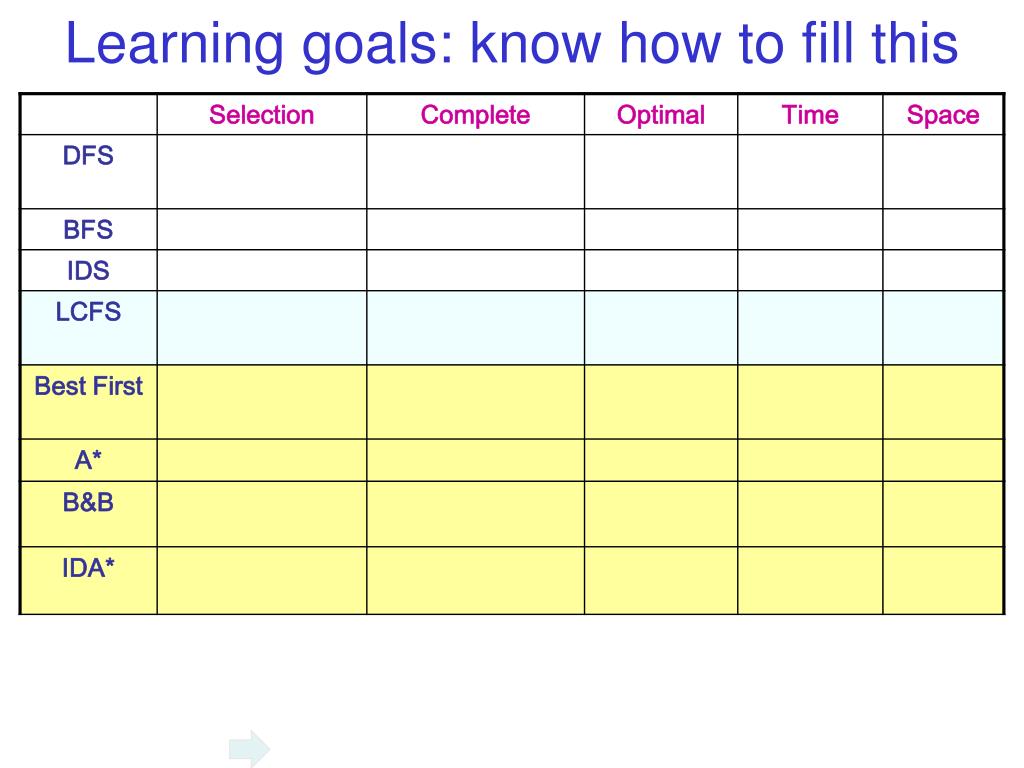
Task: Select the Time column header
Action: point(810,115)
